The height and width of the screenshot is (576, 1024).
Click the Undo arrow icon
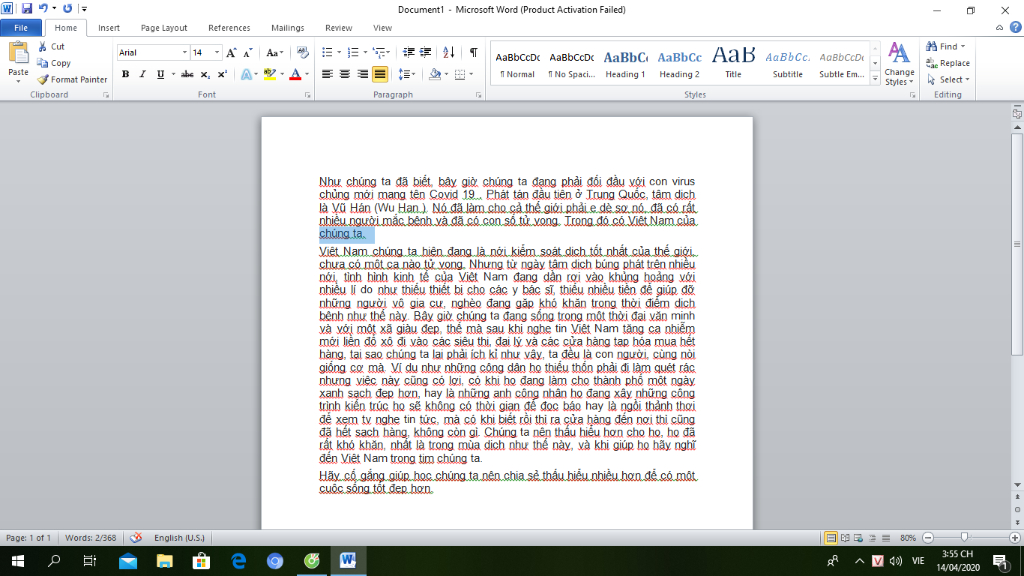click(43, 8)
